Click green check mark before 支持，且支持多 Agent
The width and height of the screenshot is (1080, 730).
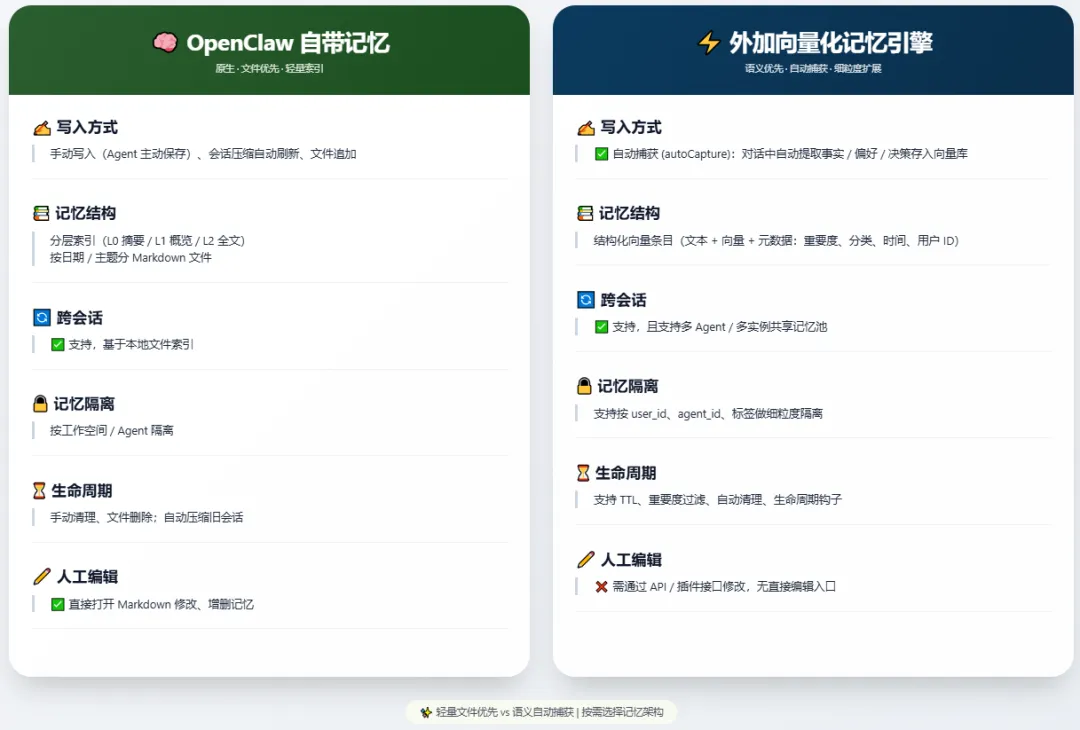tap(601, 326)
